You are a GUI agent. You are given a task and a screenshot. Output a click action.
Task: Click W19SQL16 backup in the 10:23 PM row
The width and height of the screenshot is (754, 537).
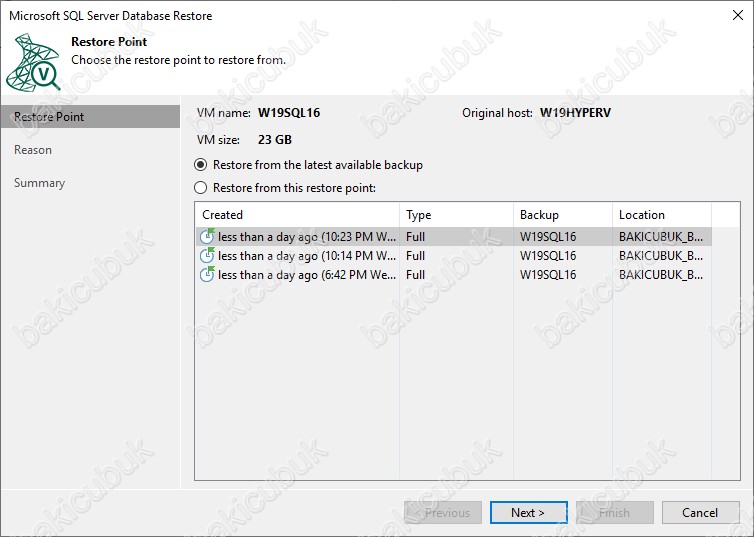[548, 237]
